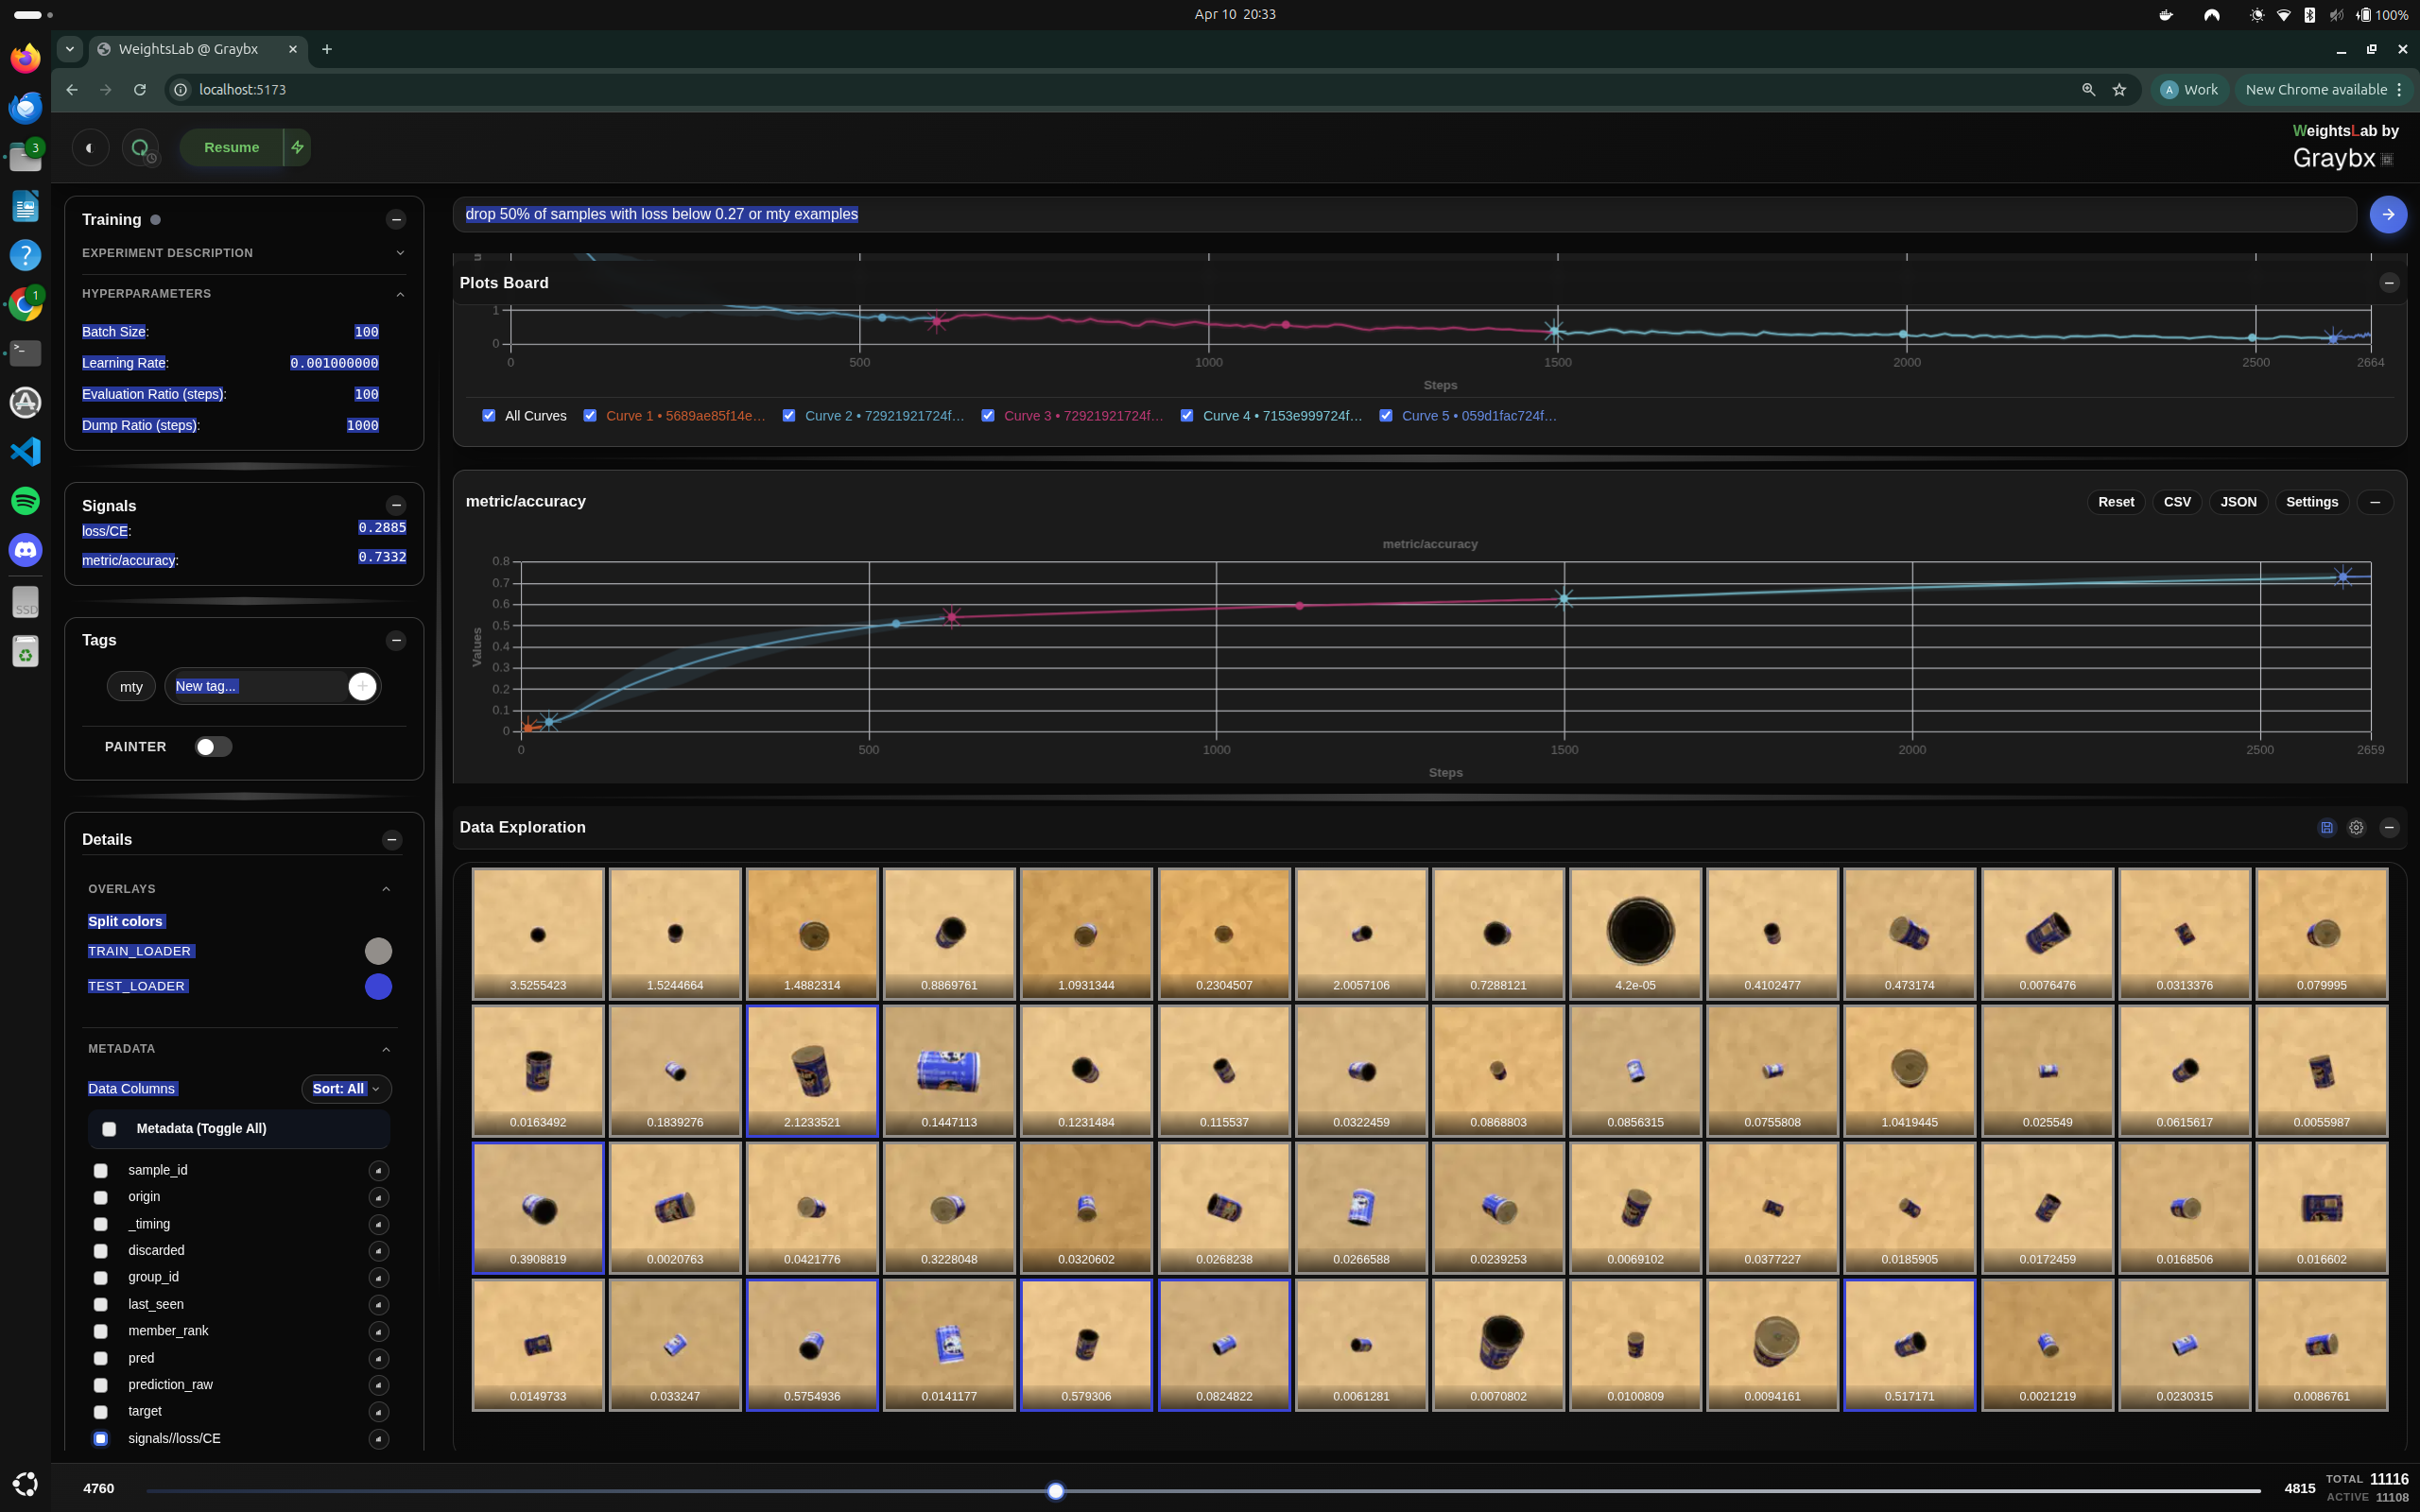Collapse the Hyperparameters section
Screen dimensions: 2420x1512
400,293
